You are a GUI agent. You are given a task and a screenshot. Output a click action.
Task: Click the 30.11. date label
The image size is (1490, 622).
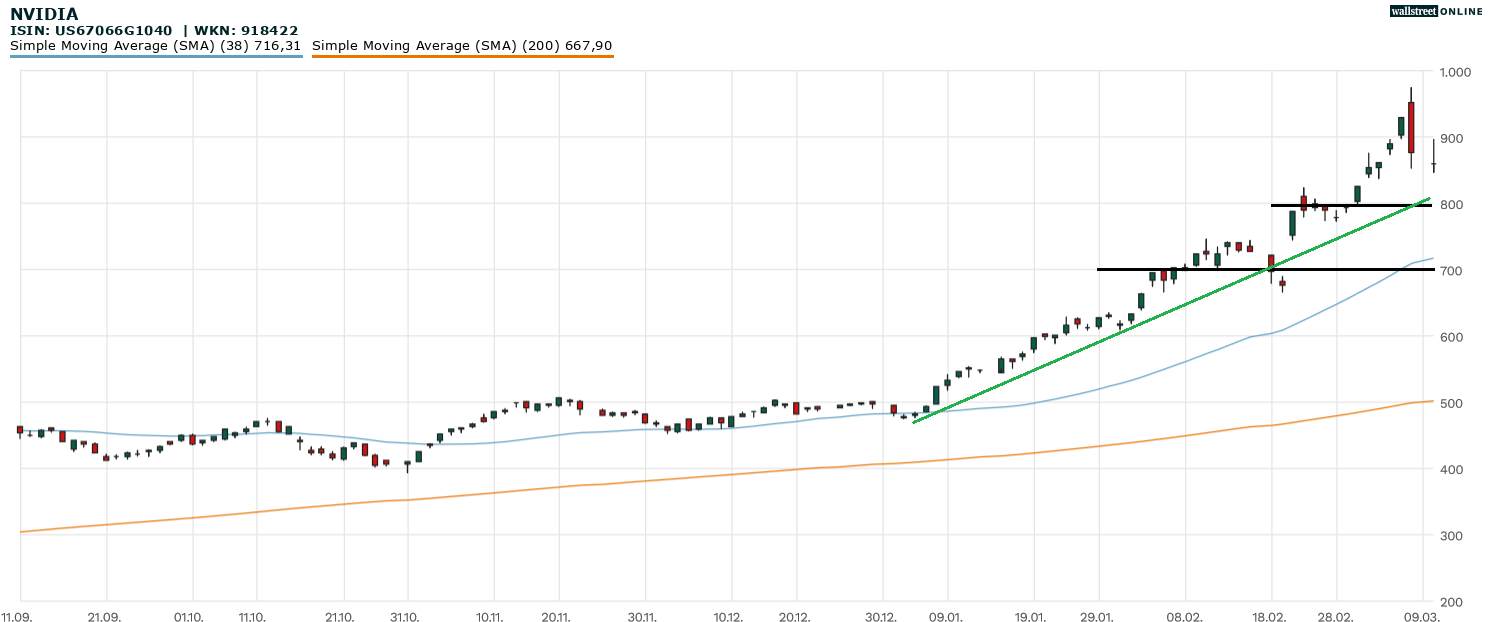[644, 617]
